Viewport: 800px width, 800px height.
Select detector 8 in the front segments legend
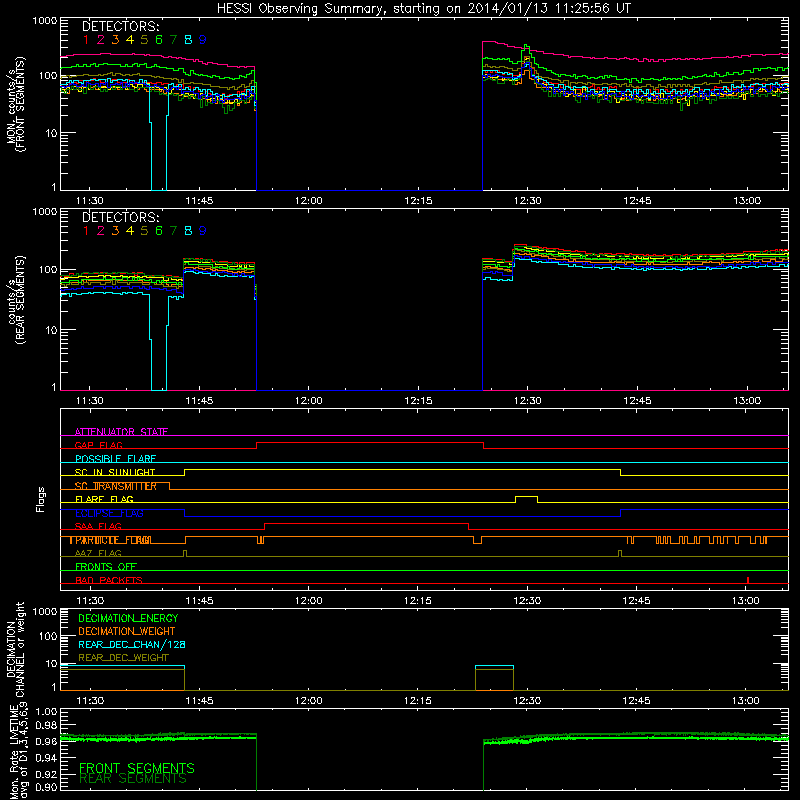(x=188, y=40)
